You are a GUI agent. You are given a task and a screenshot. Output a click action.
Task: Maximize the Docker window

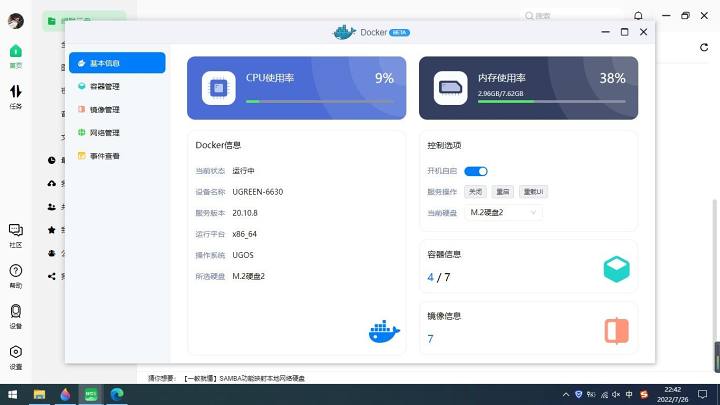(624, 32)
